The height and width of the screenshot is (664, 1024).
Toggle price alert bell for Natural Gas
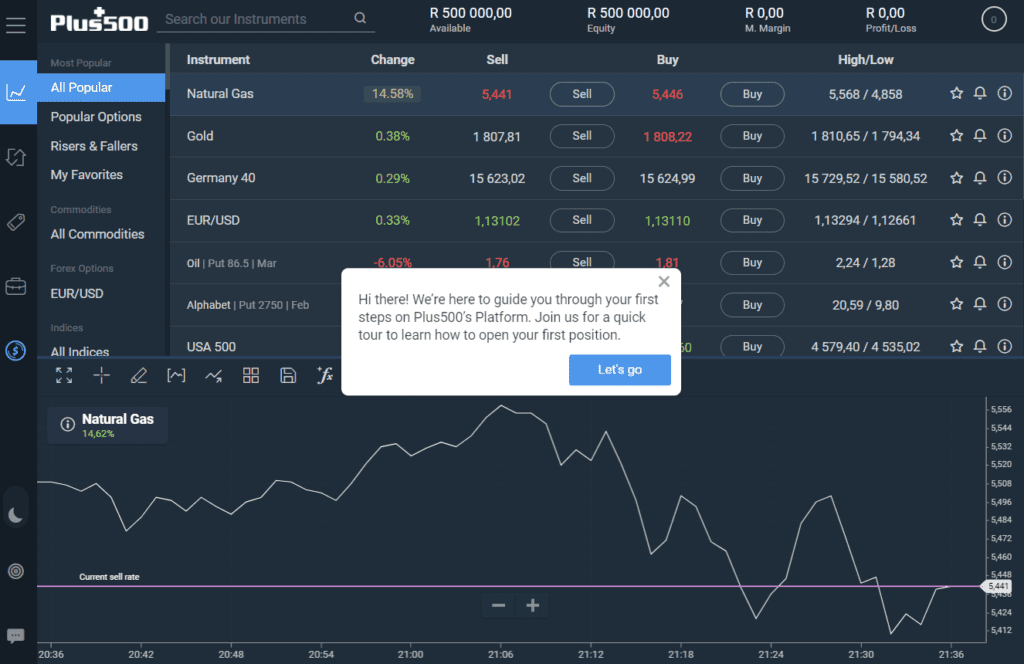tap(980, 93)
